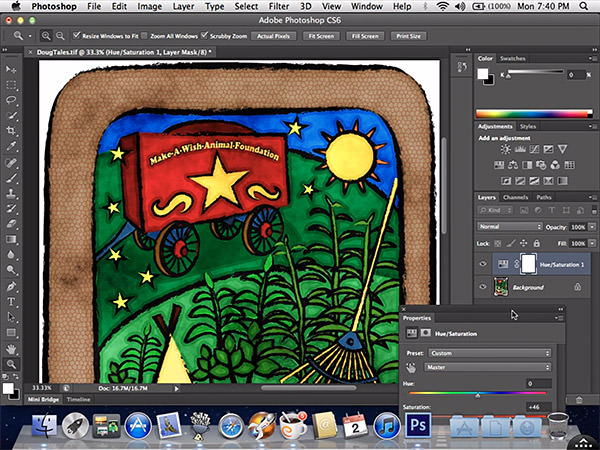Open the Layer menu
600x450 pixels.
point(183,7)
